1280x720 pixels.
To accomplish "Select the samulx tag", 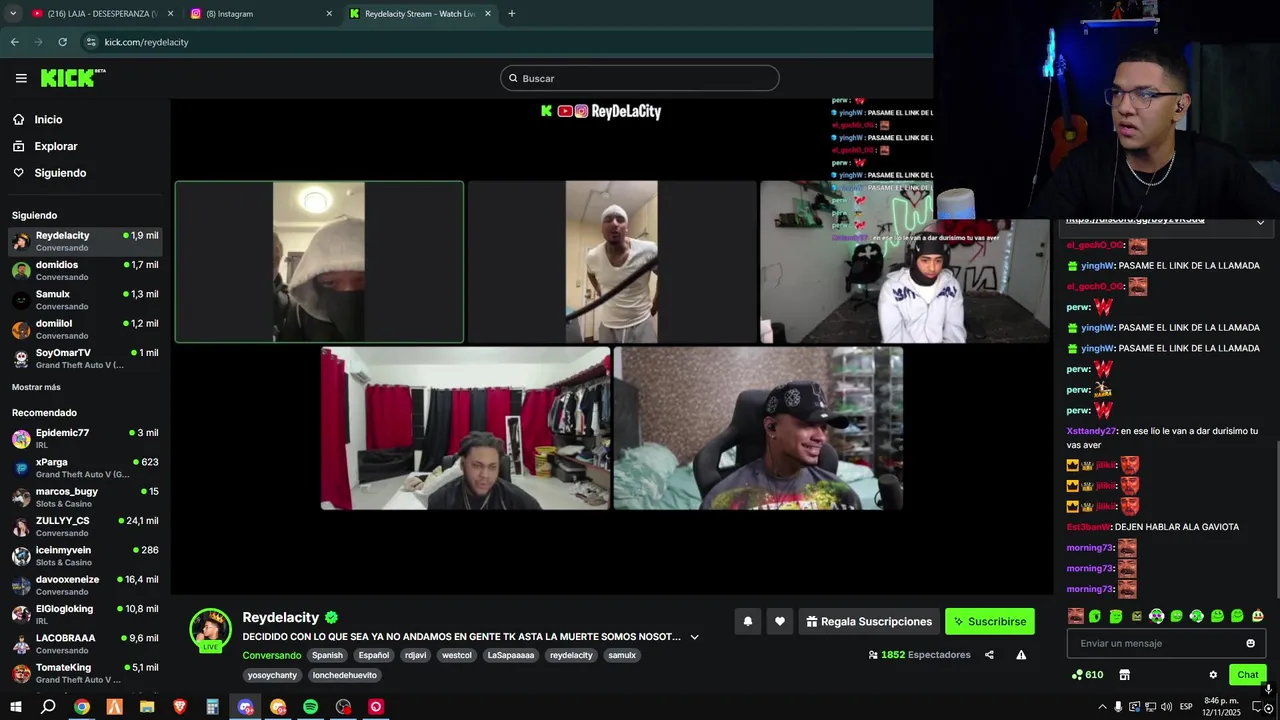I will (x=622, y=655).
